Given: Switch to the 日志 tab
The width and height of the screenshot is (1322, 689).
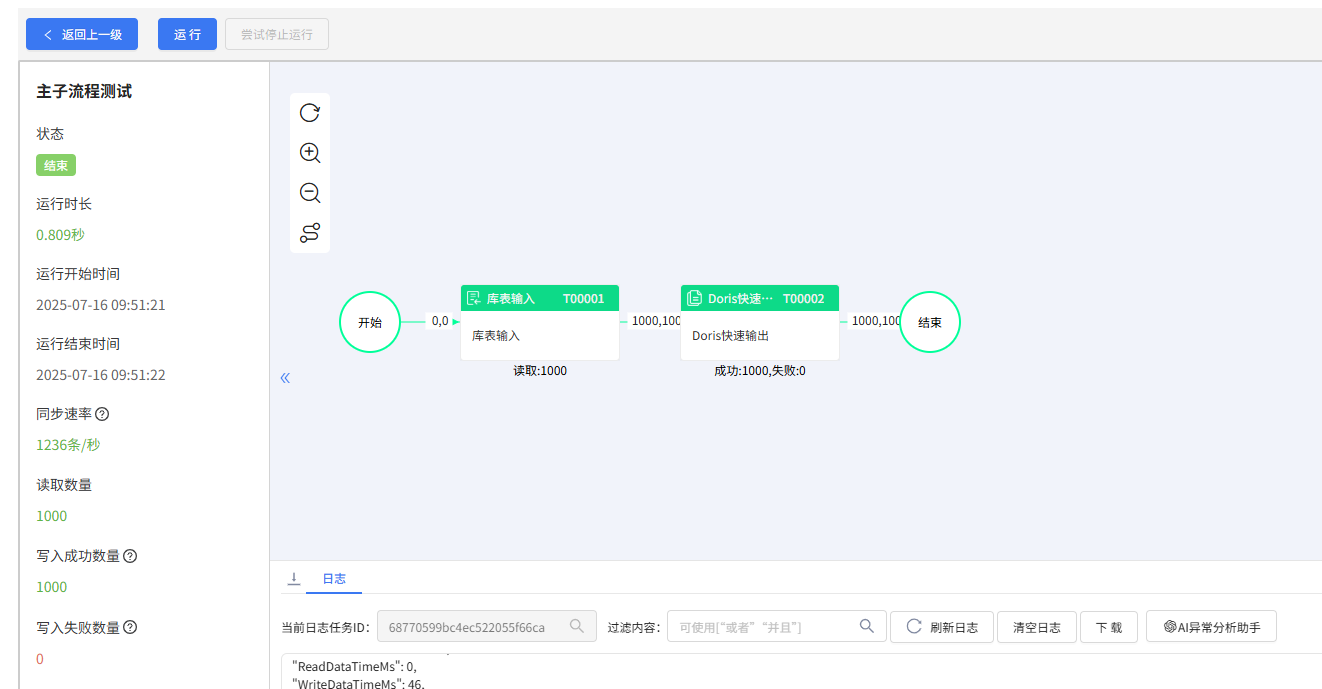Looking at the screenshot, I should 334,578.
